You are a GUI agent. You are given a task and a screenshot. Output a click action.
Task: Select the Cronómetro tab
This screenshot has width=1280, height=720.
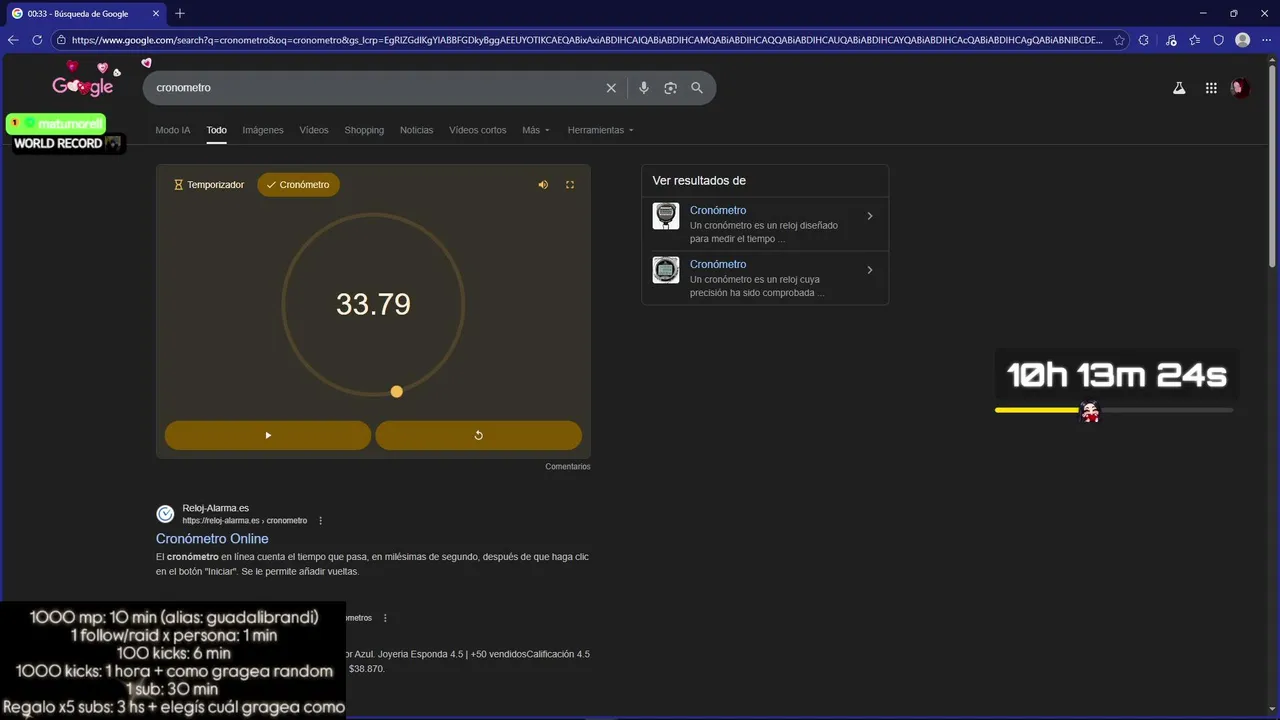click(298, 185)
